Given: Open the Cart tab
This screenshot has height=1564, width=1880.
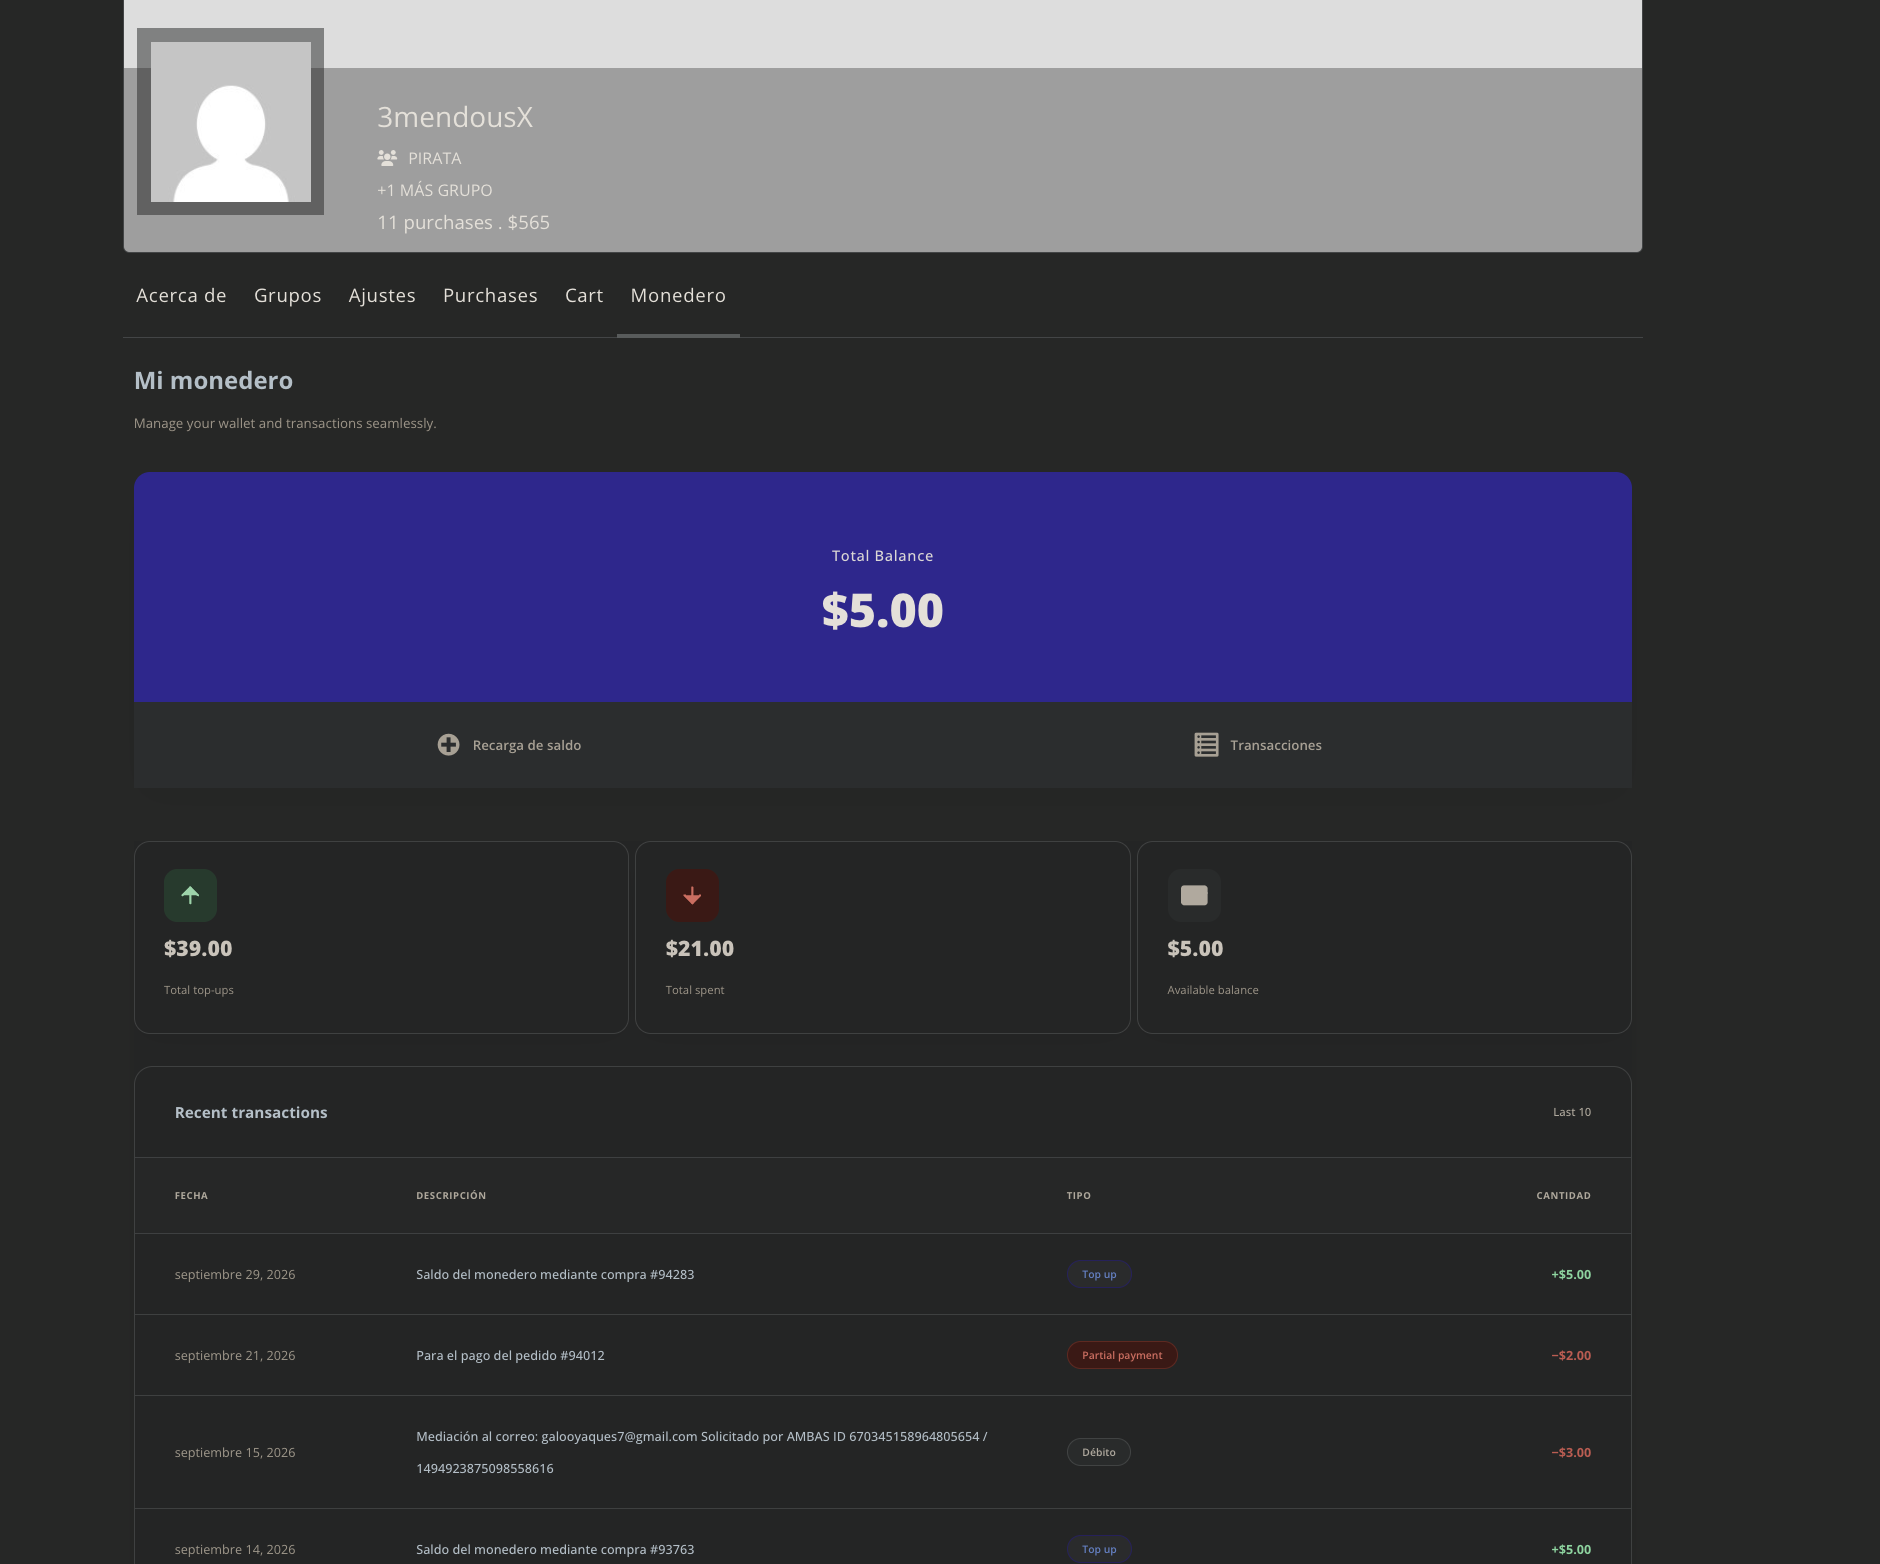Looking at the screenshot, I should coord(584,295).
